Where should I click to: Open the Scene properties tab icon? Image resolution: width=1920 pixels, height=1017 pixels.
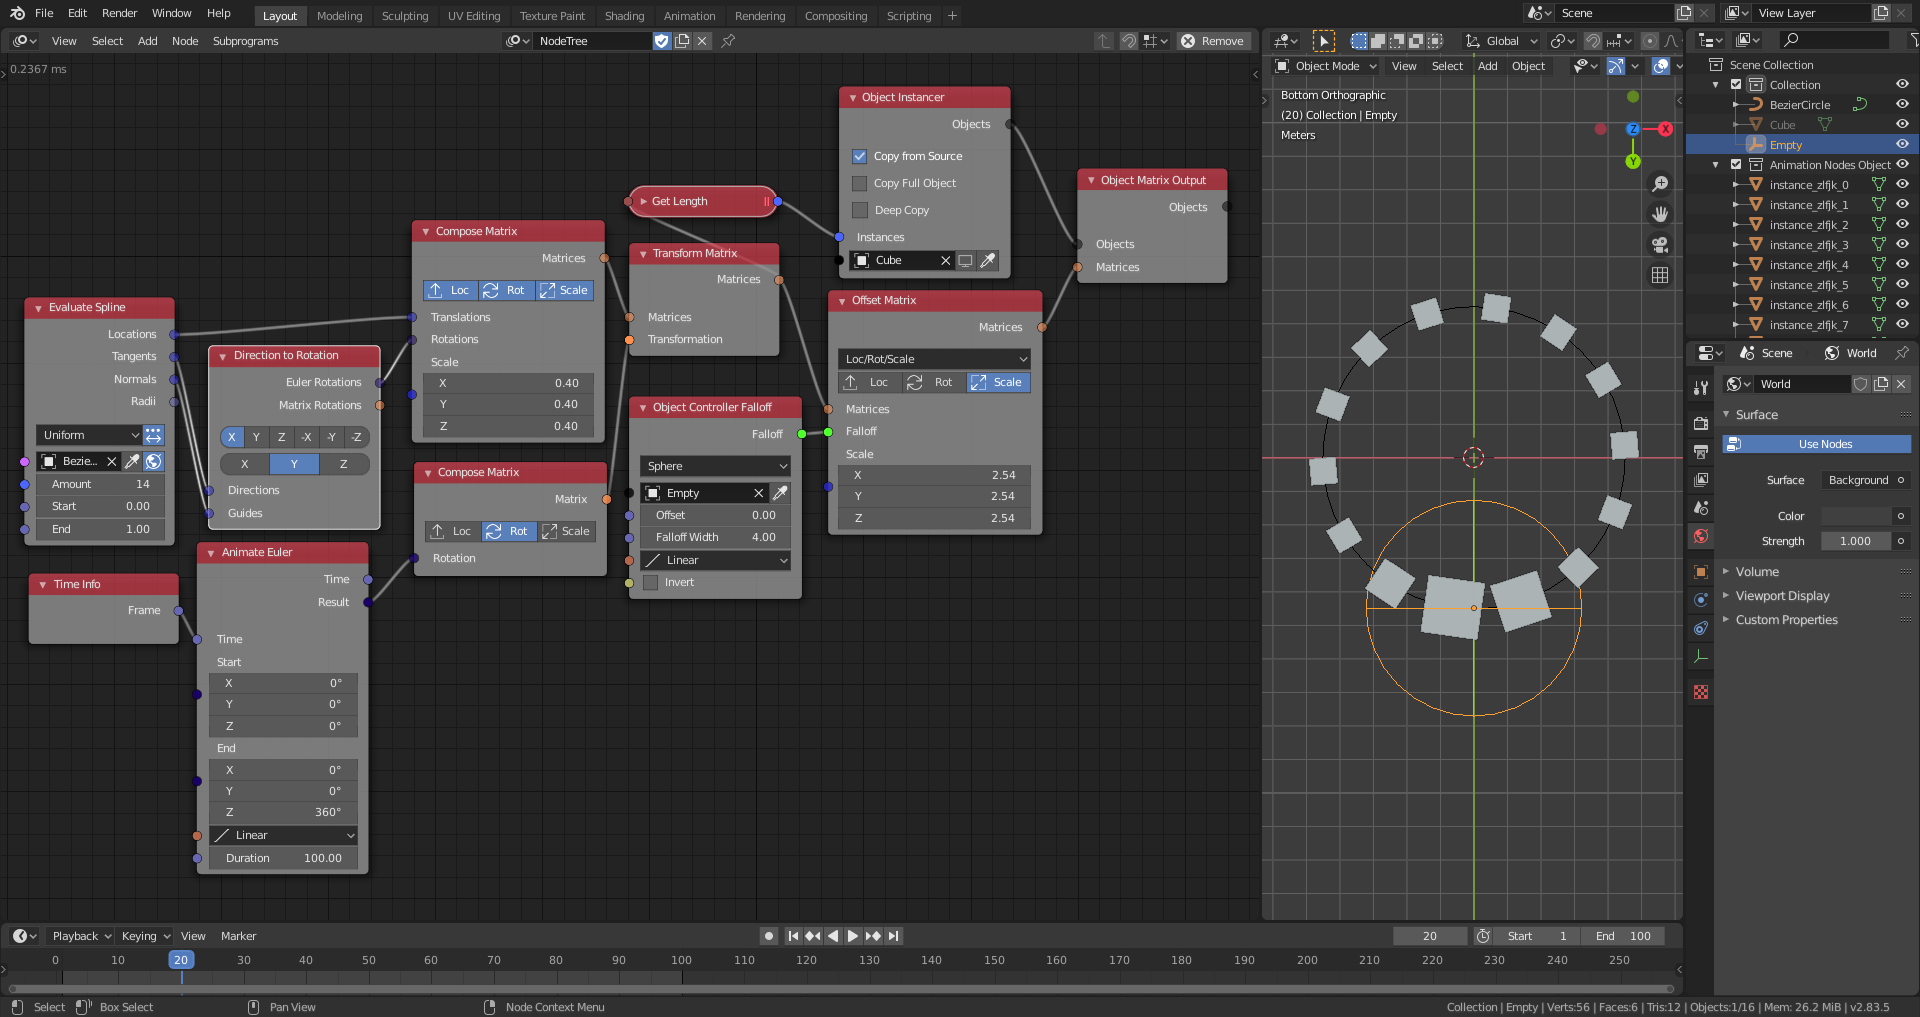click(x=1701, y=508)
